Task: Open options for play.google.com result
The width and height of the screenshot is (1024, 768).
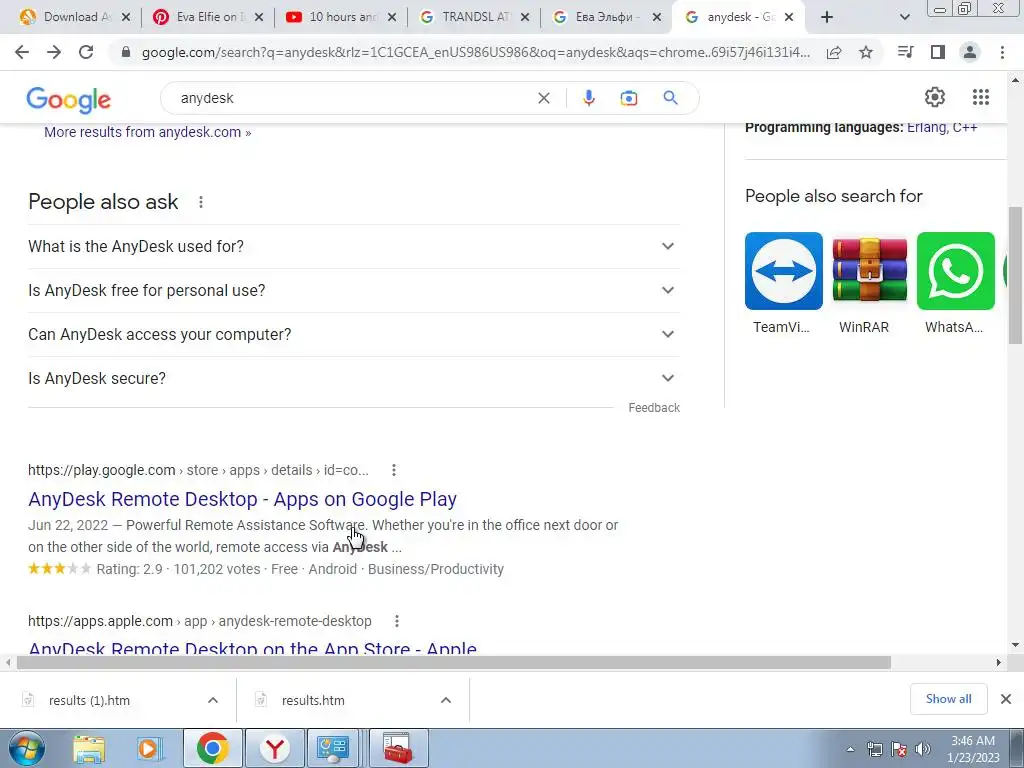Action: (394, 470)
